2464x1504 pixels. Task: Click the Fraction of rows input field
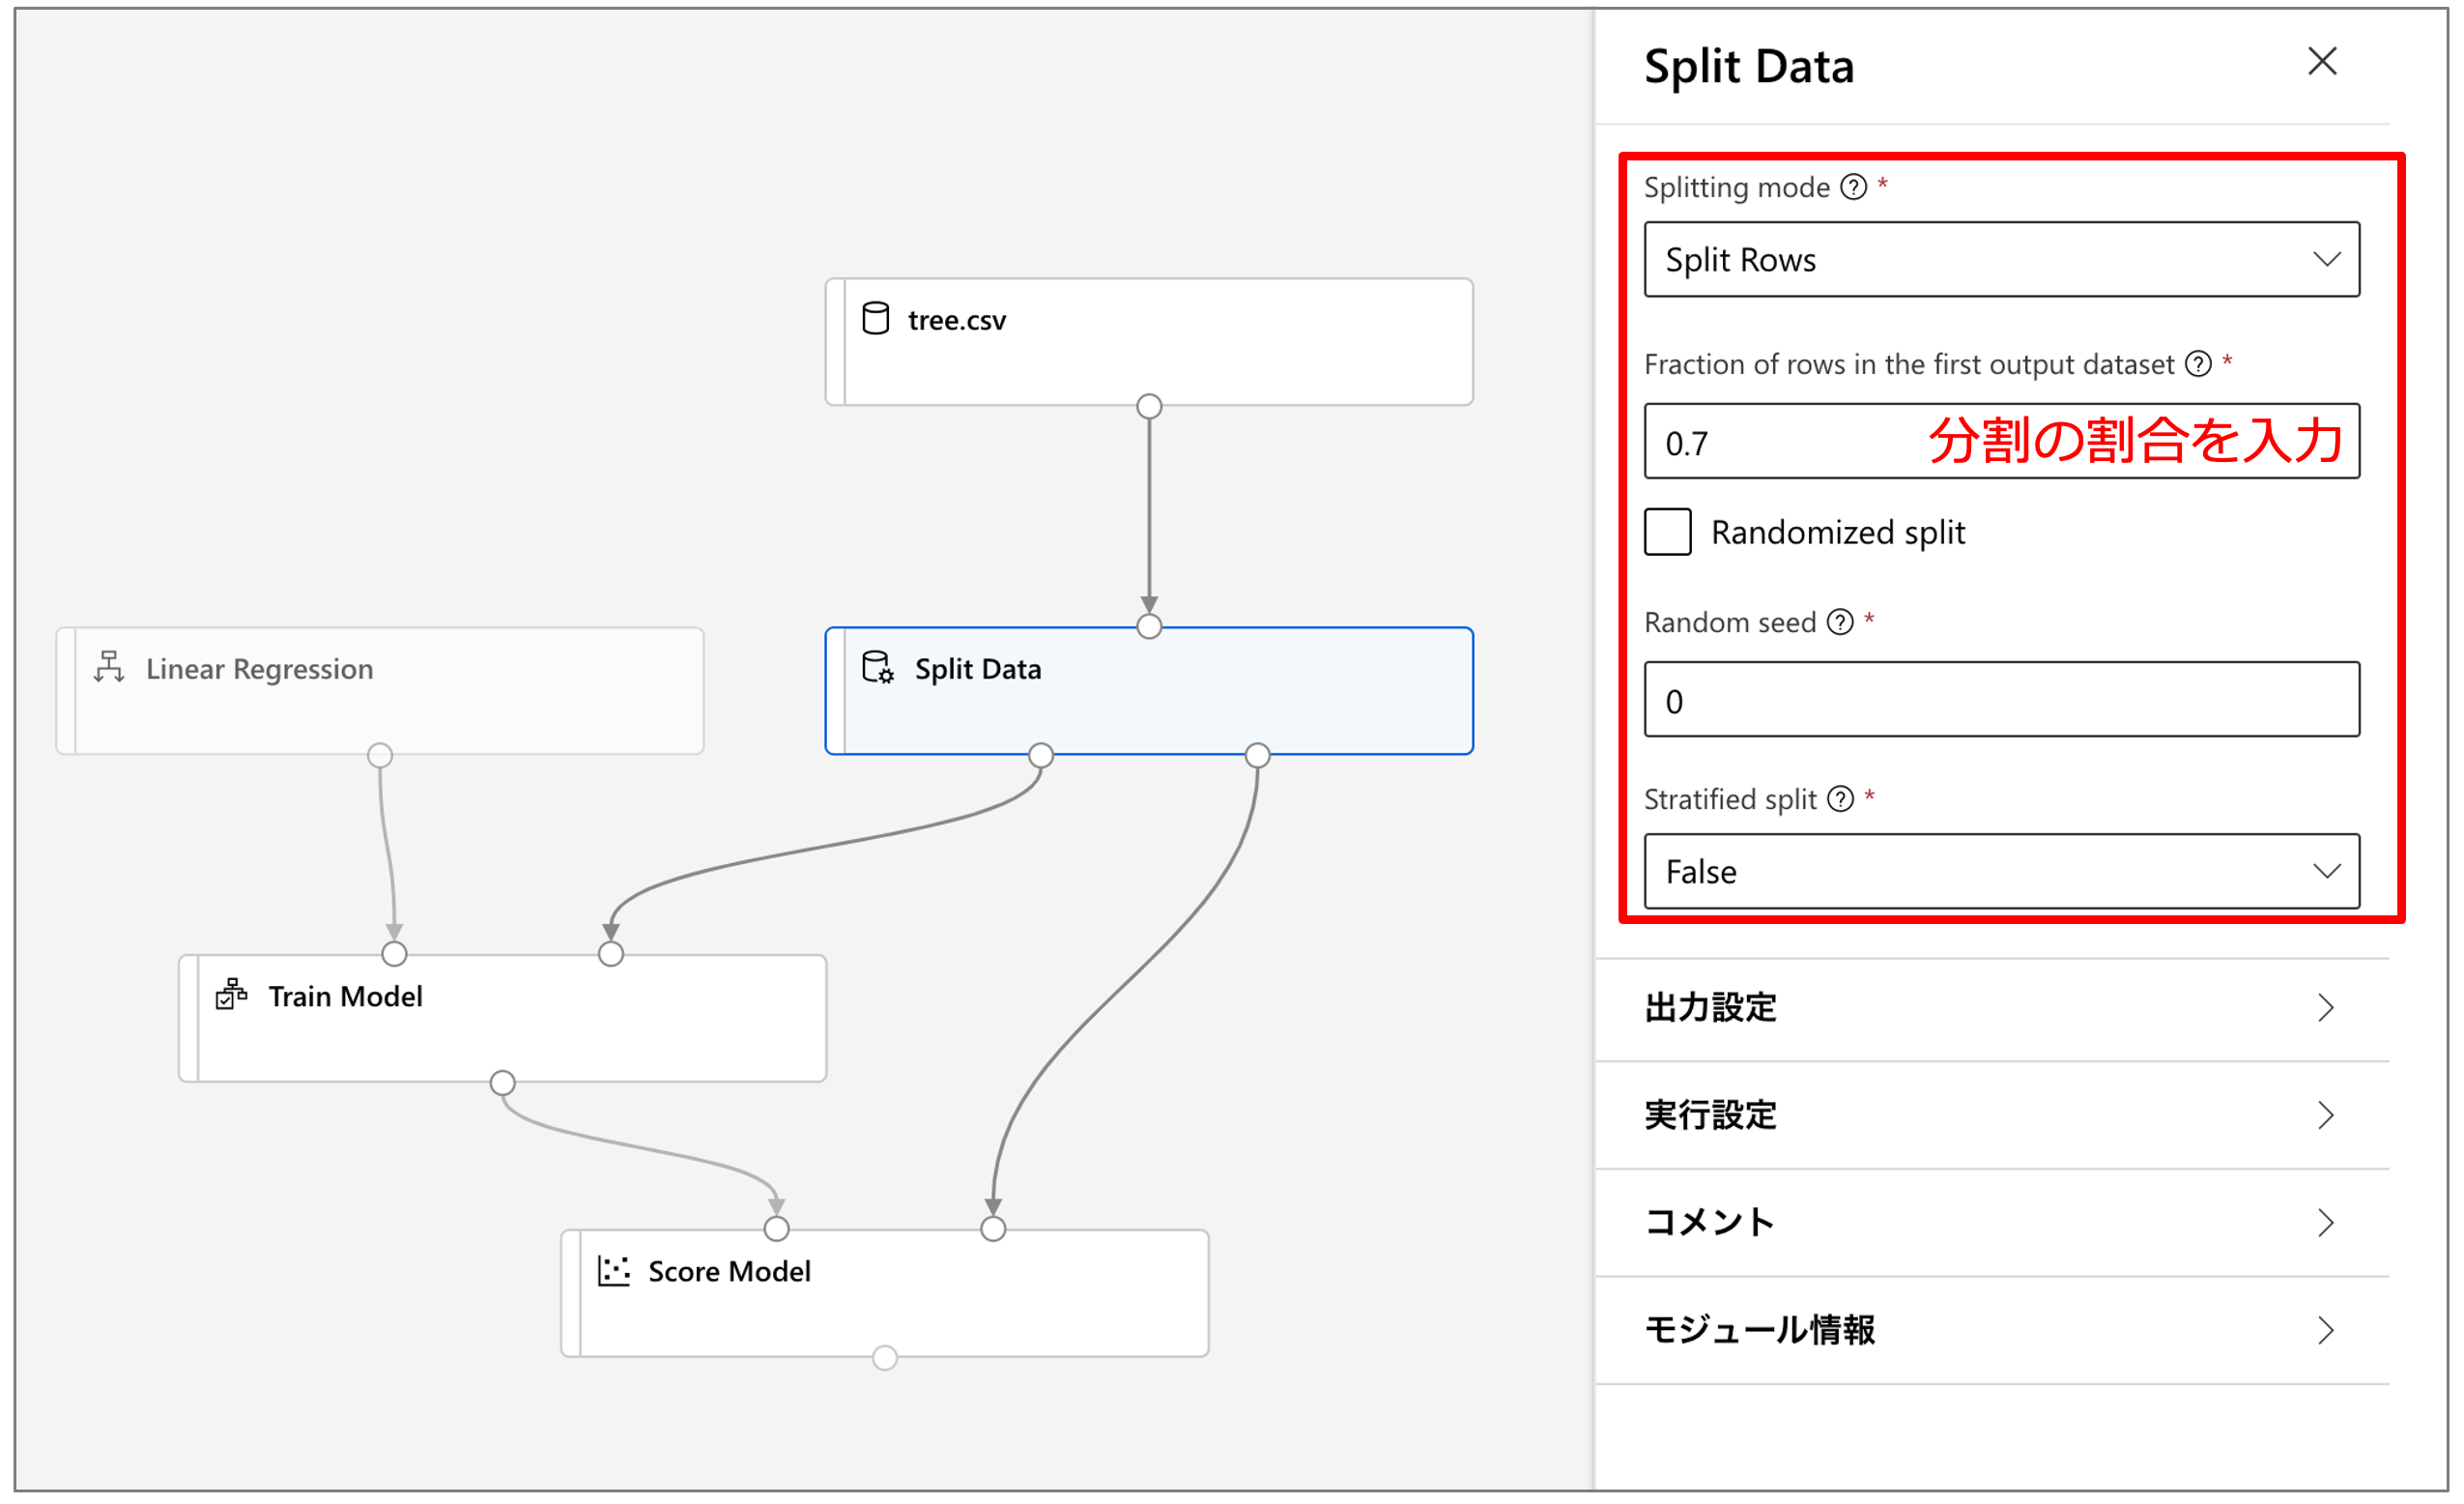click(1780, 443)
